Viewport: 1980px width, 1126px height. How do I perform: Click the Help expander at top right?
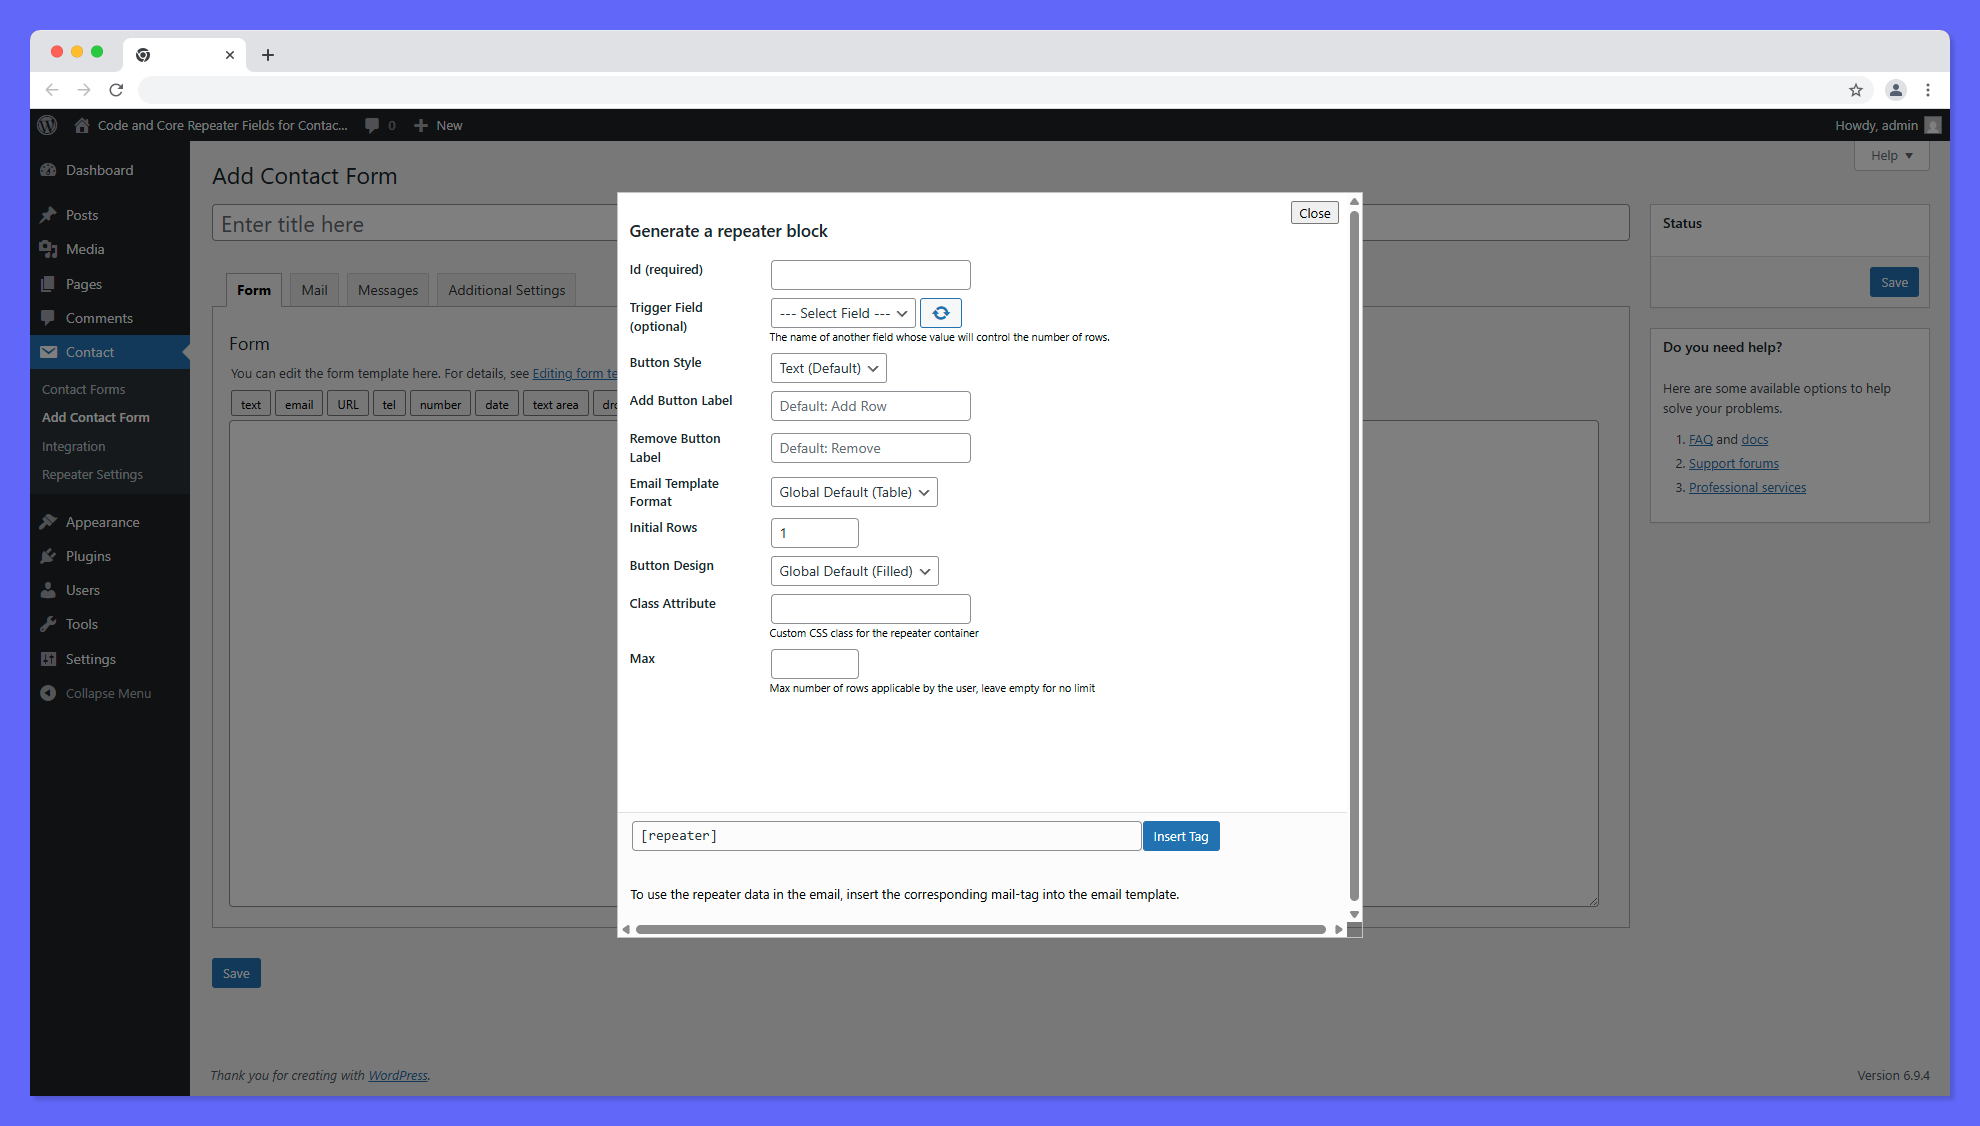1890,155
